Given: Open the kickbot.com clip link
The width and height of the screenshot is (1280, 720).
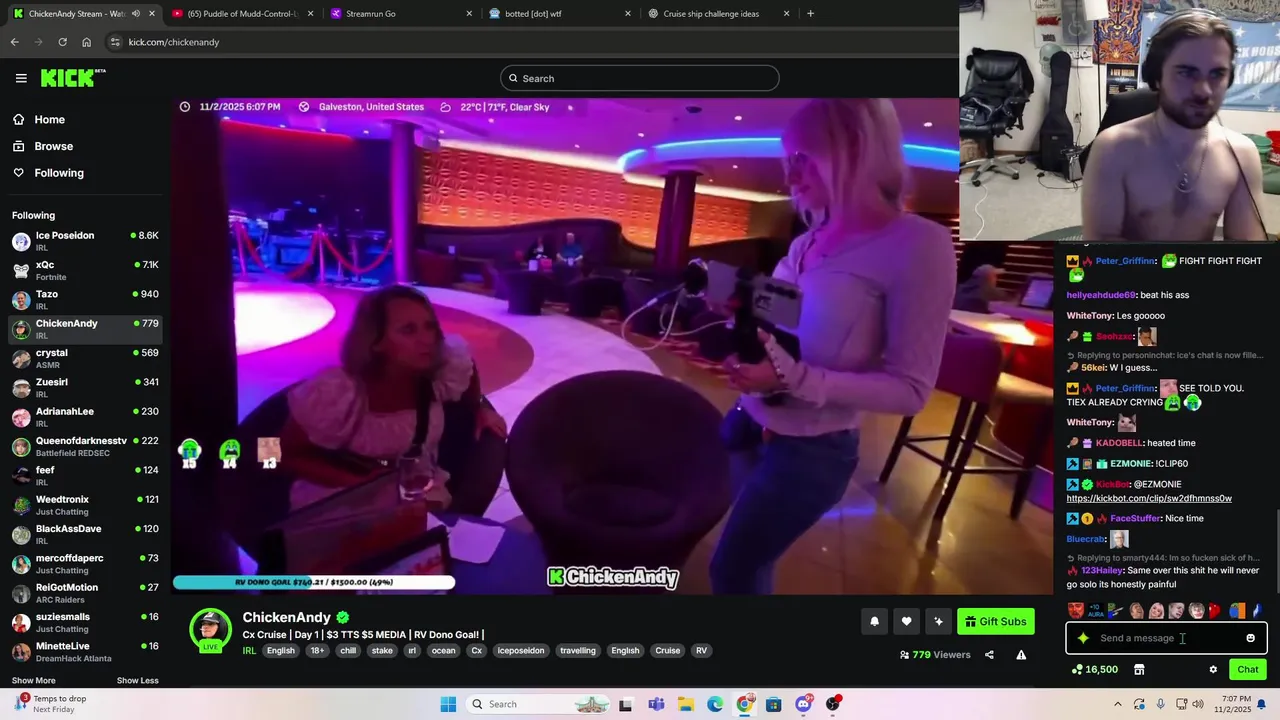Looking at the screenshot, I should 1149,498.
